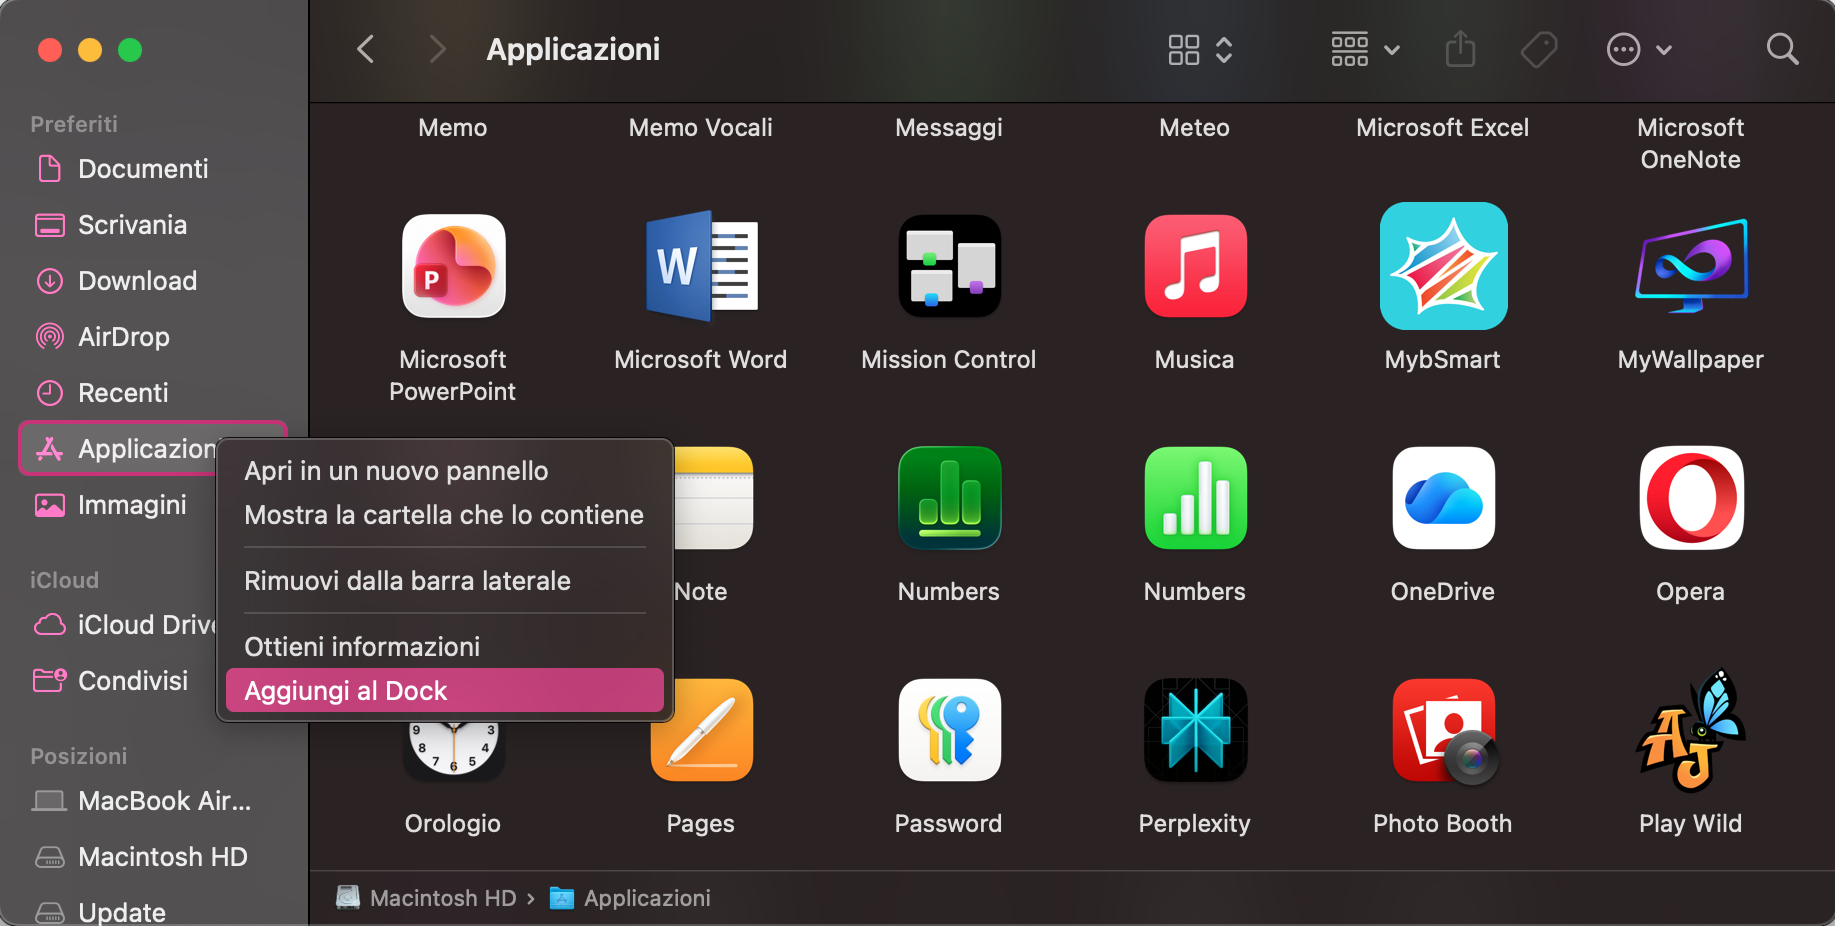The height and width of the screenshot is (926, 1835).
Task: Go forward with the right arrow
Action: pyautogui.click(x=437, y=49)
